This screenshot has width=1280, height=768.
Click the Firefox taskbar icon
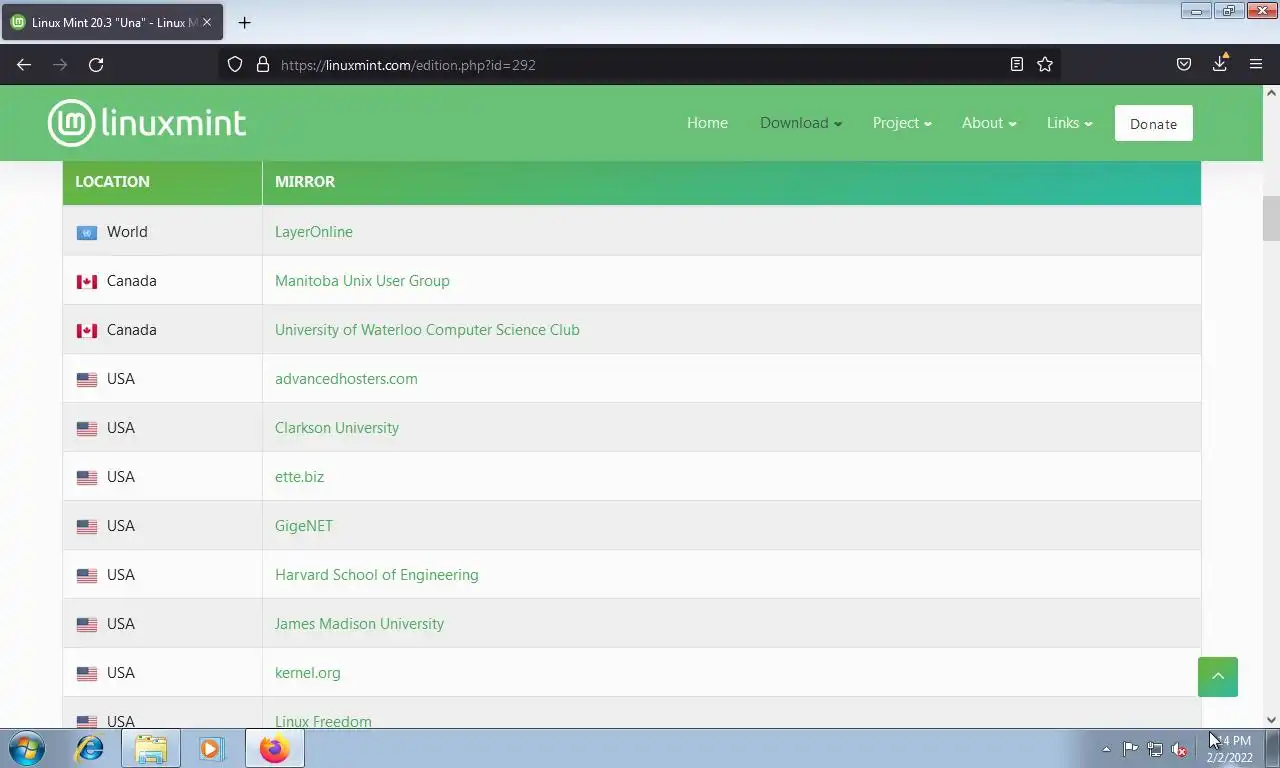point(274,748)
